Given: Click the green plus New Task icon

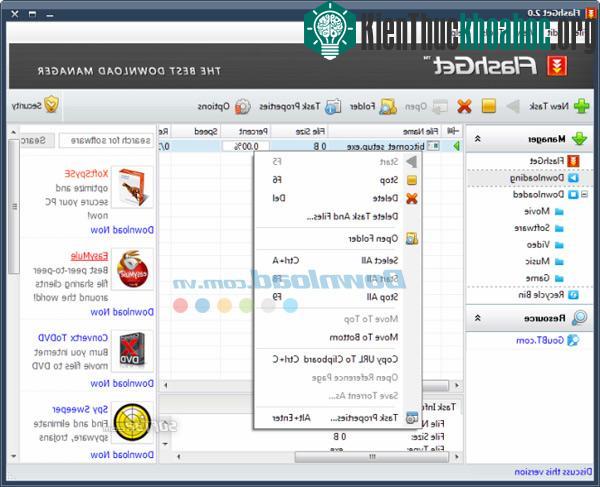Looking at the screenshot, I should (x=581, y=106).
